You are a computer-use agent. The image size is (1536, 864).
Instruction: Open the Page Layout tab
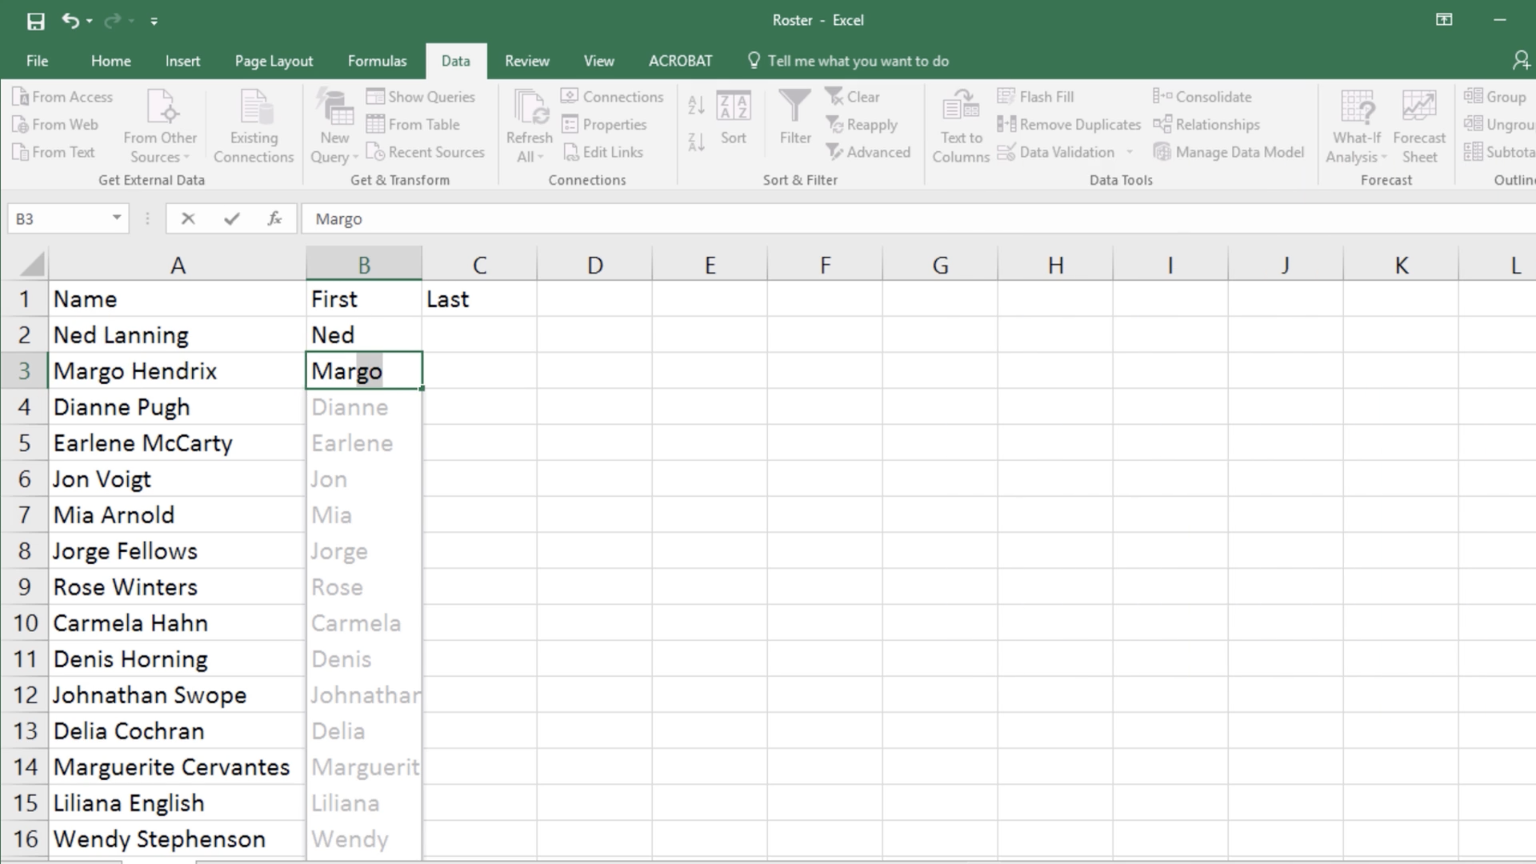pyautogui.click(x=273, y=61)
